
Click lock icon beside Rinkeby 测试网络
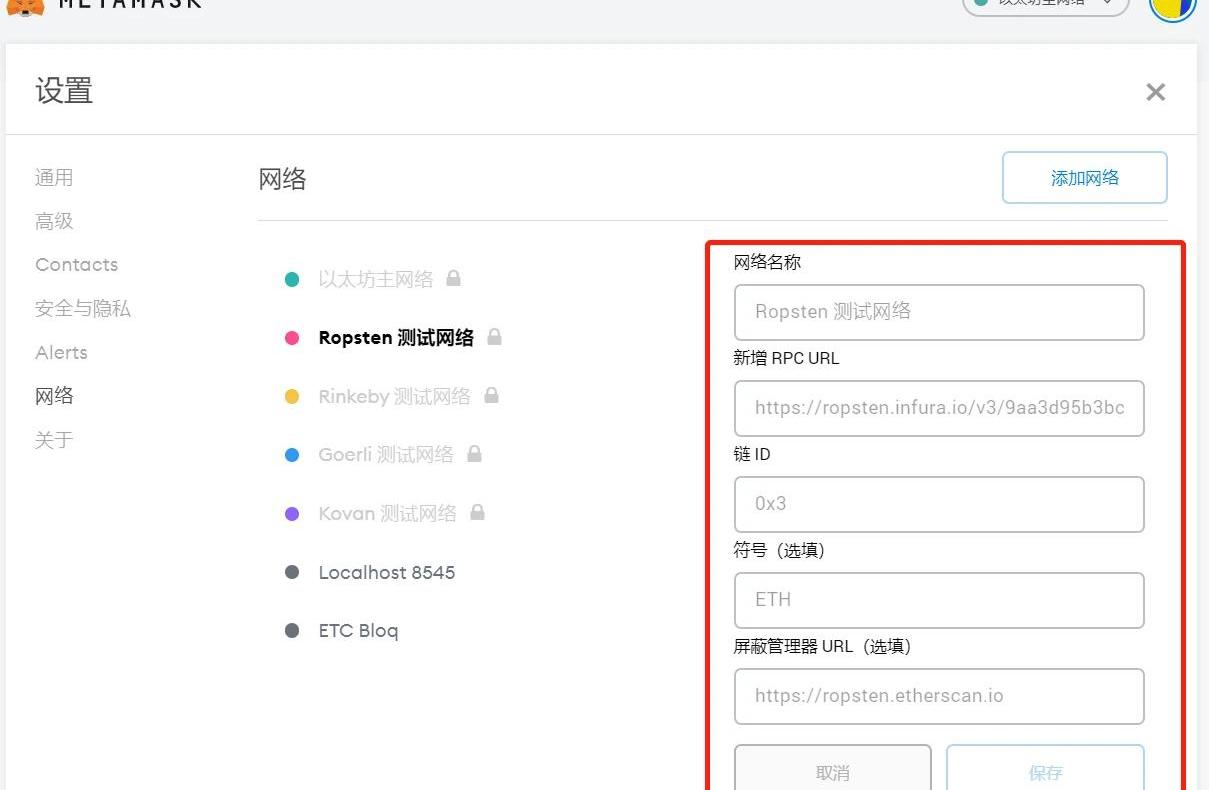pos(491,395)
